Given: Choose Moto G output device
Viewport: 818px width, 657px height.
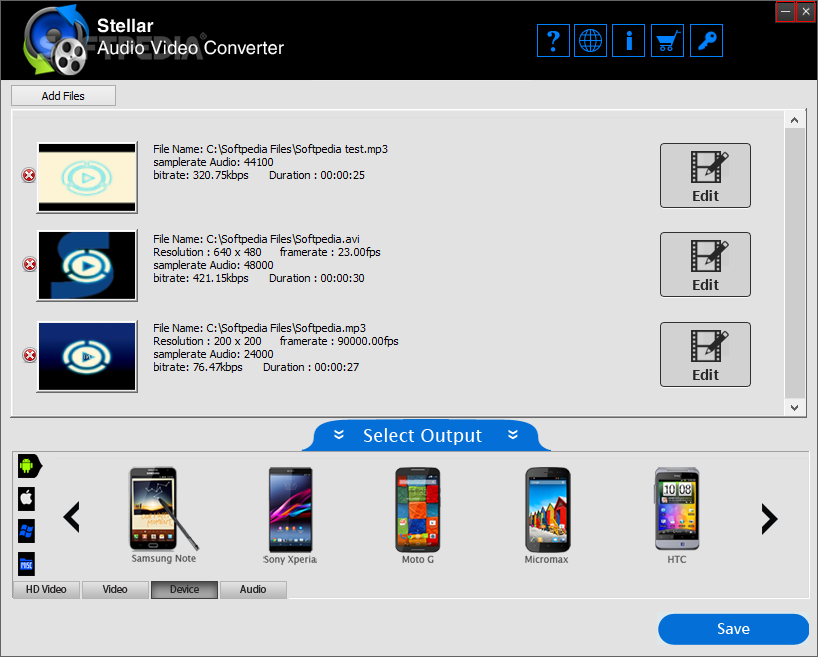Looking at the screenshot, I should tap(417, 516).
